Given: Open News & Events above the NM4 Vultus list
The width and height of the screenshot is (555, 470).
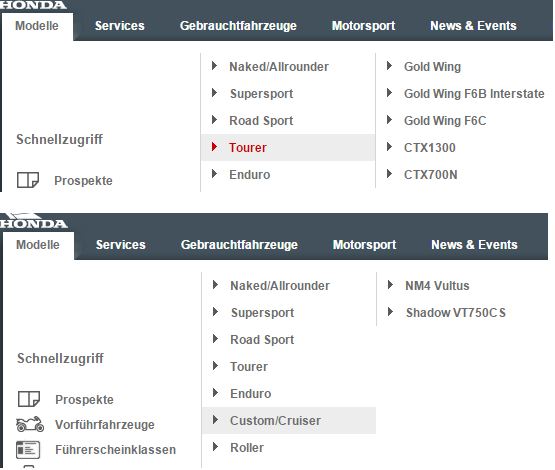Looking at the screenshot, I should (x=474, y=245).
